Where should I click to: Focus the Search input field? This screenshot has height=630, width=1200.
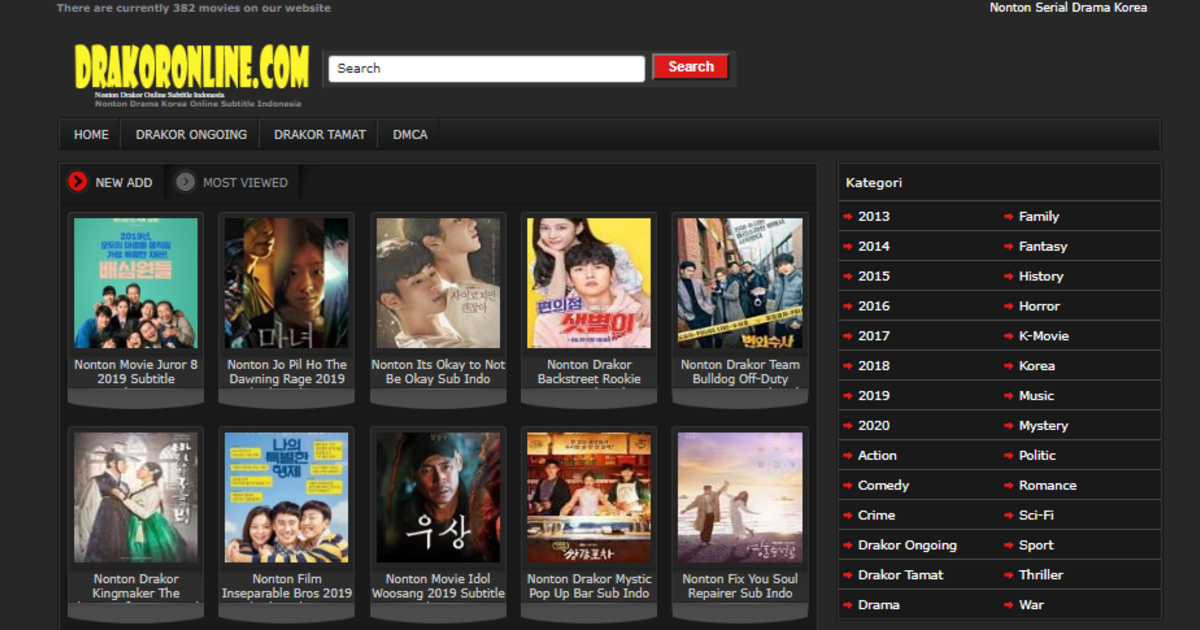(487, 68)
